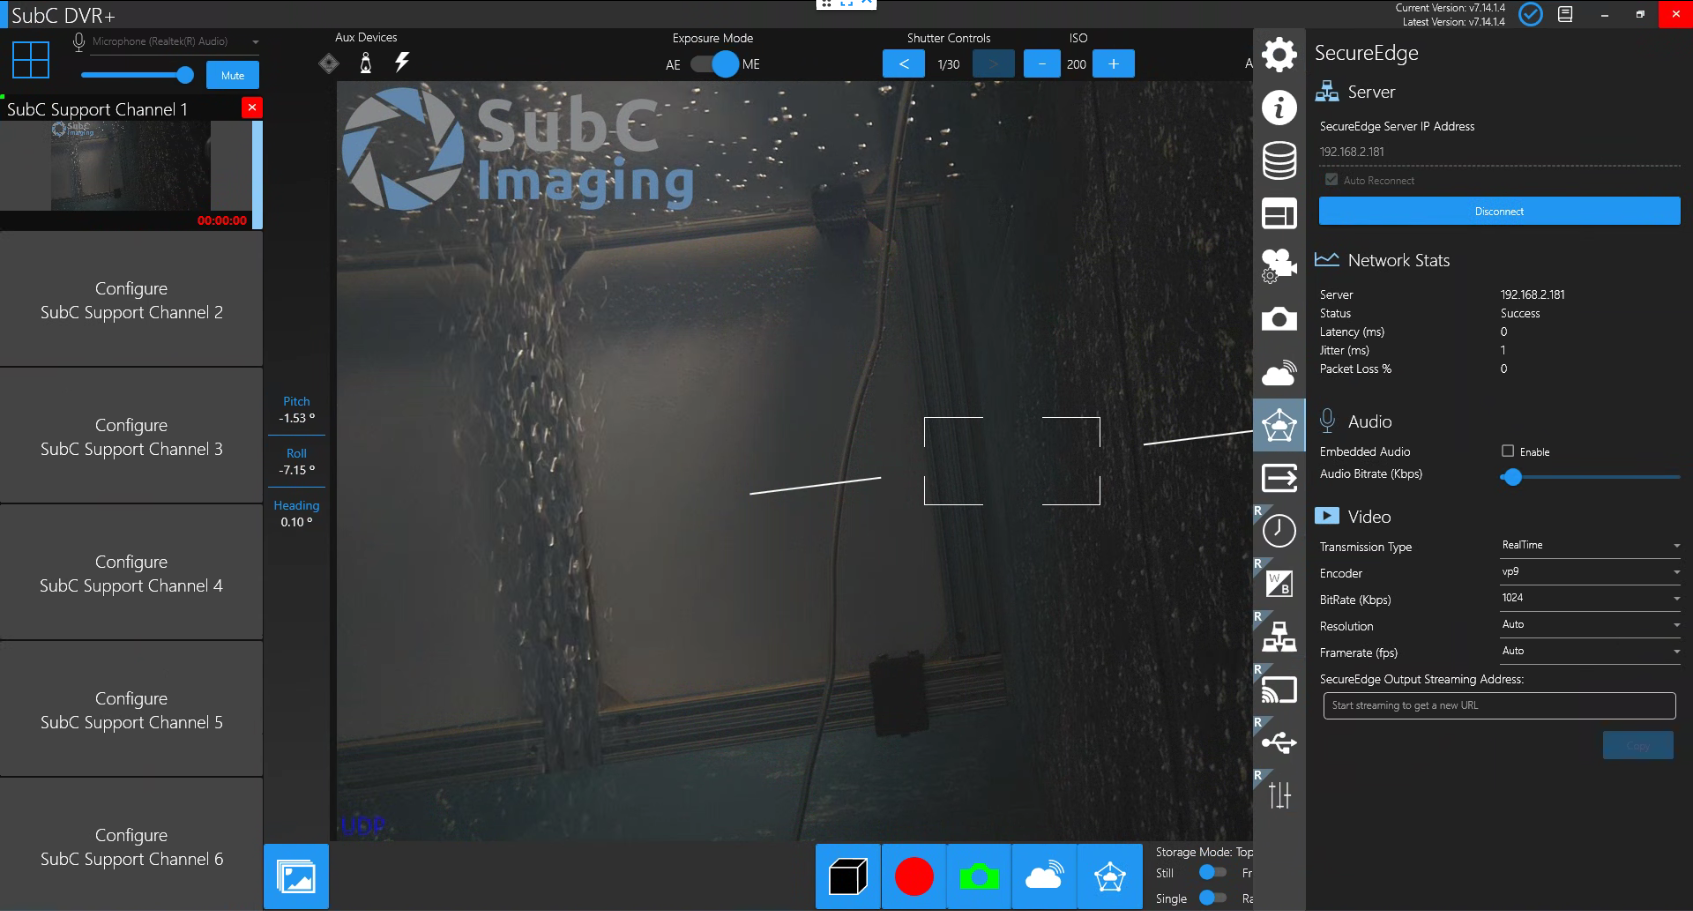Open the Resolution dropdown
The width and height of the screenshot is (1693, 911).
click(1590, 626)
